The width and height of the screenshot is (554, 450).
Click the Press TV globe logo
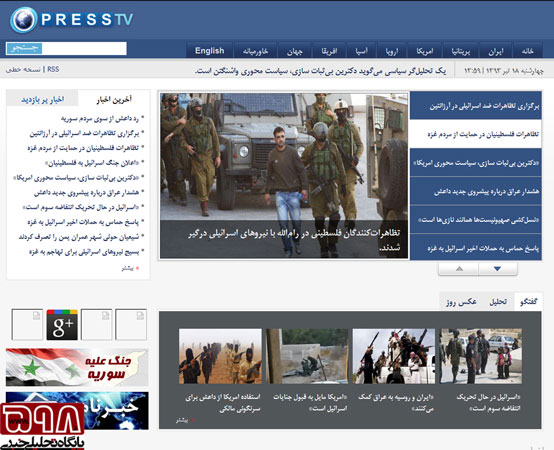[24, 20]
